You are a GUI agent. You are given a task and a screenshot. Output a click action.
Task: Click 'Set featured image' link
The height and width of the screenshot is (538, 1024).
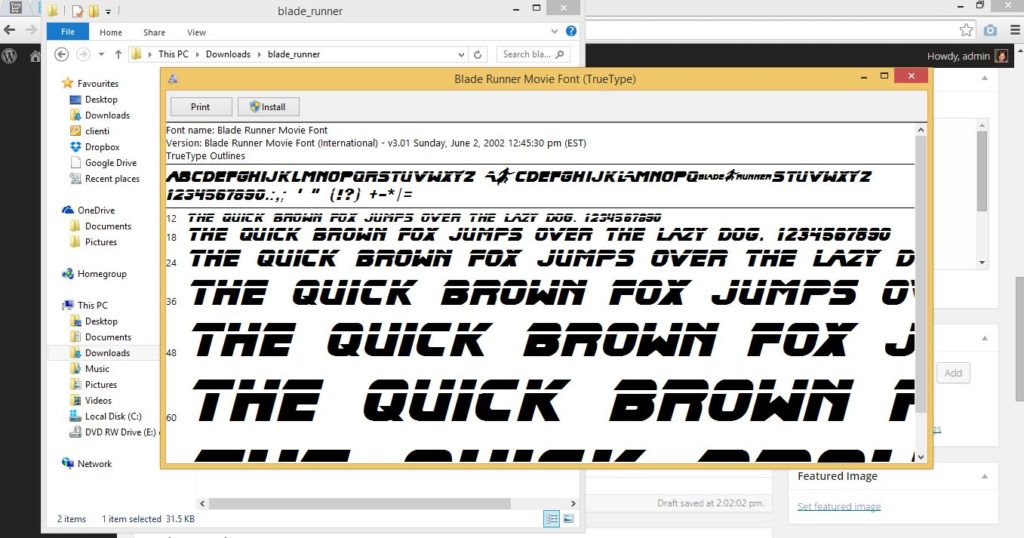pos(839,506)
